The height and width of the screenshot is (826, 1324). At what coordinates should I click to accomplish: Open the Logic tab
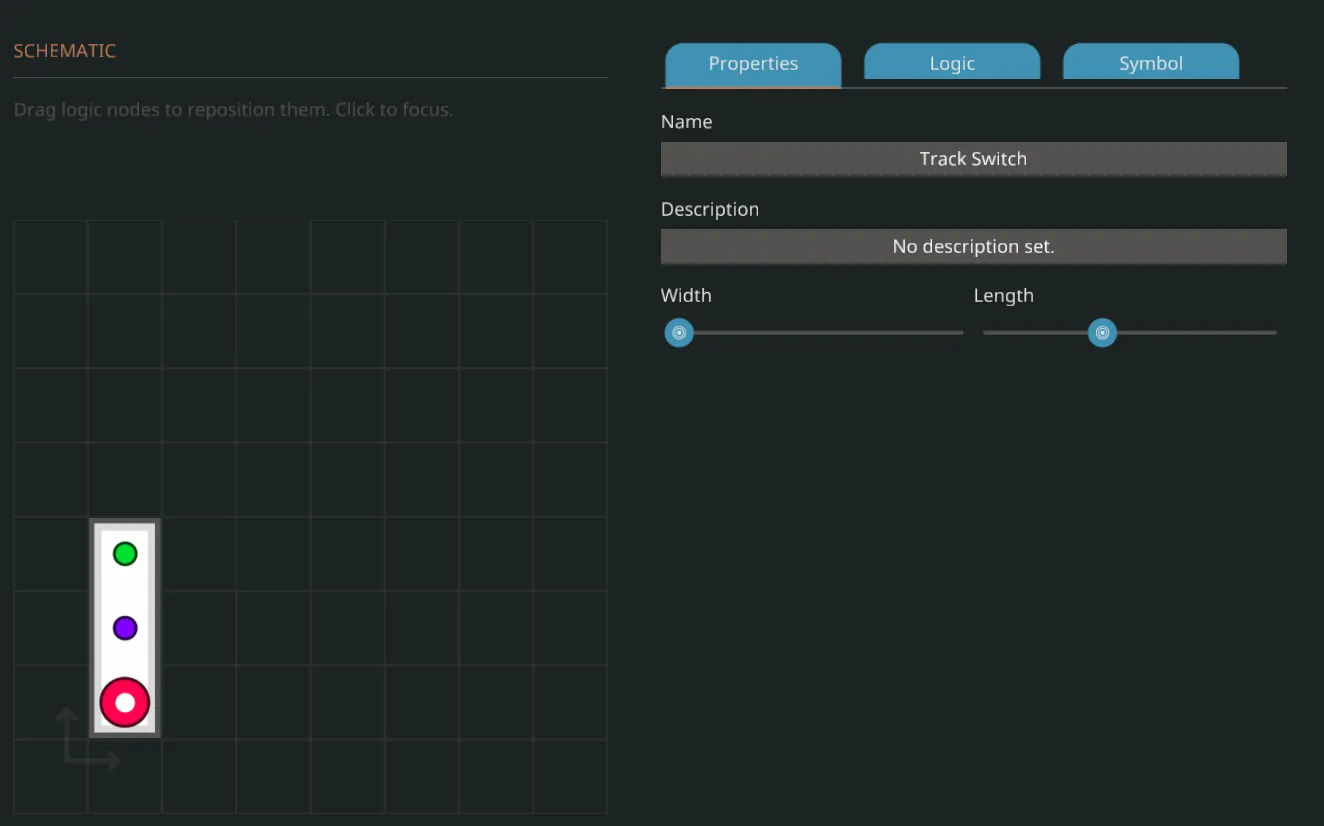click(x=952, y=64)
